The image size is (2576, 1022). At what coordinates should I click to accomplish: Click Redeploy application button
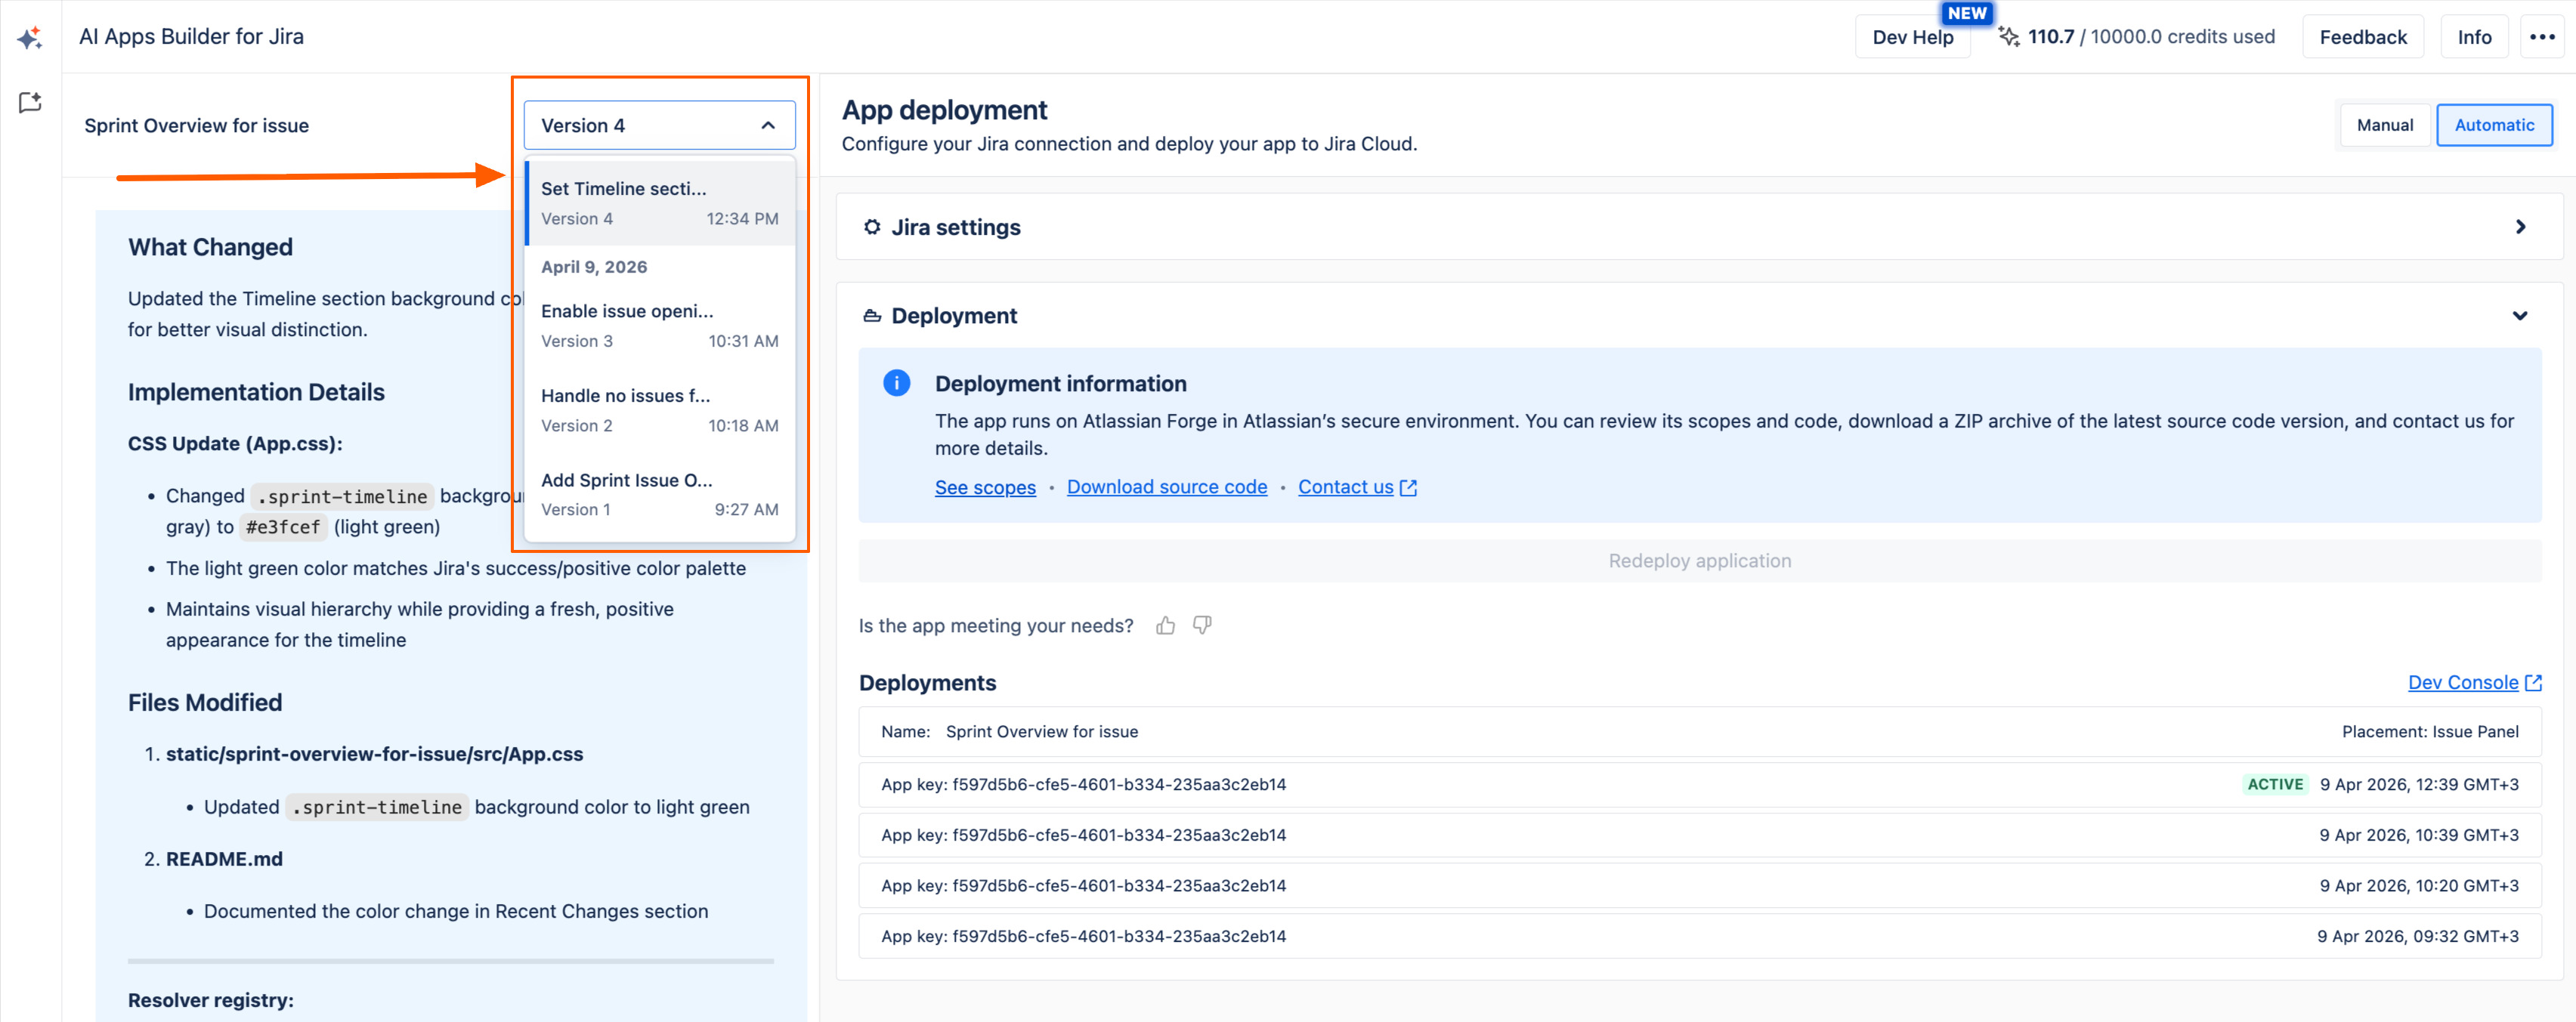point(1699,561)
